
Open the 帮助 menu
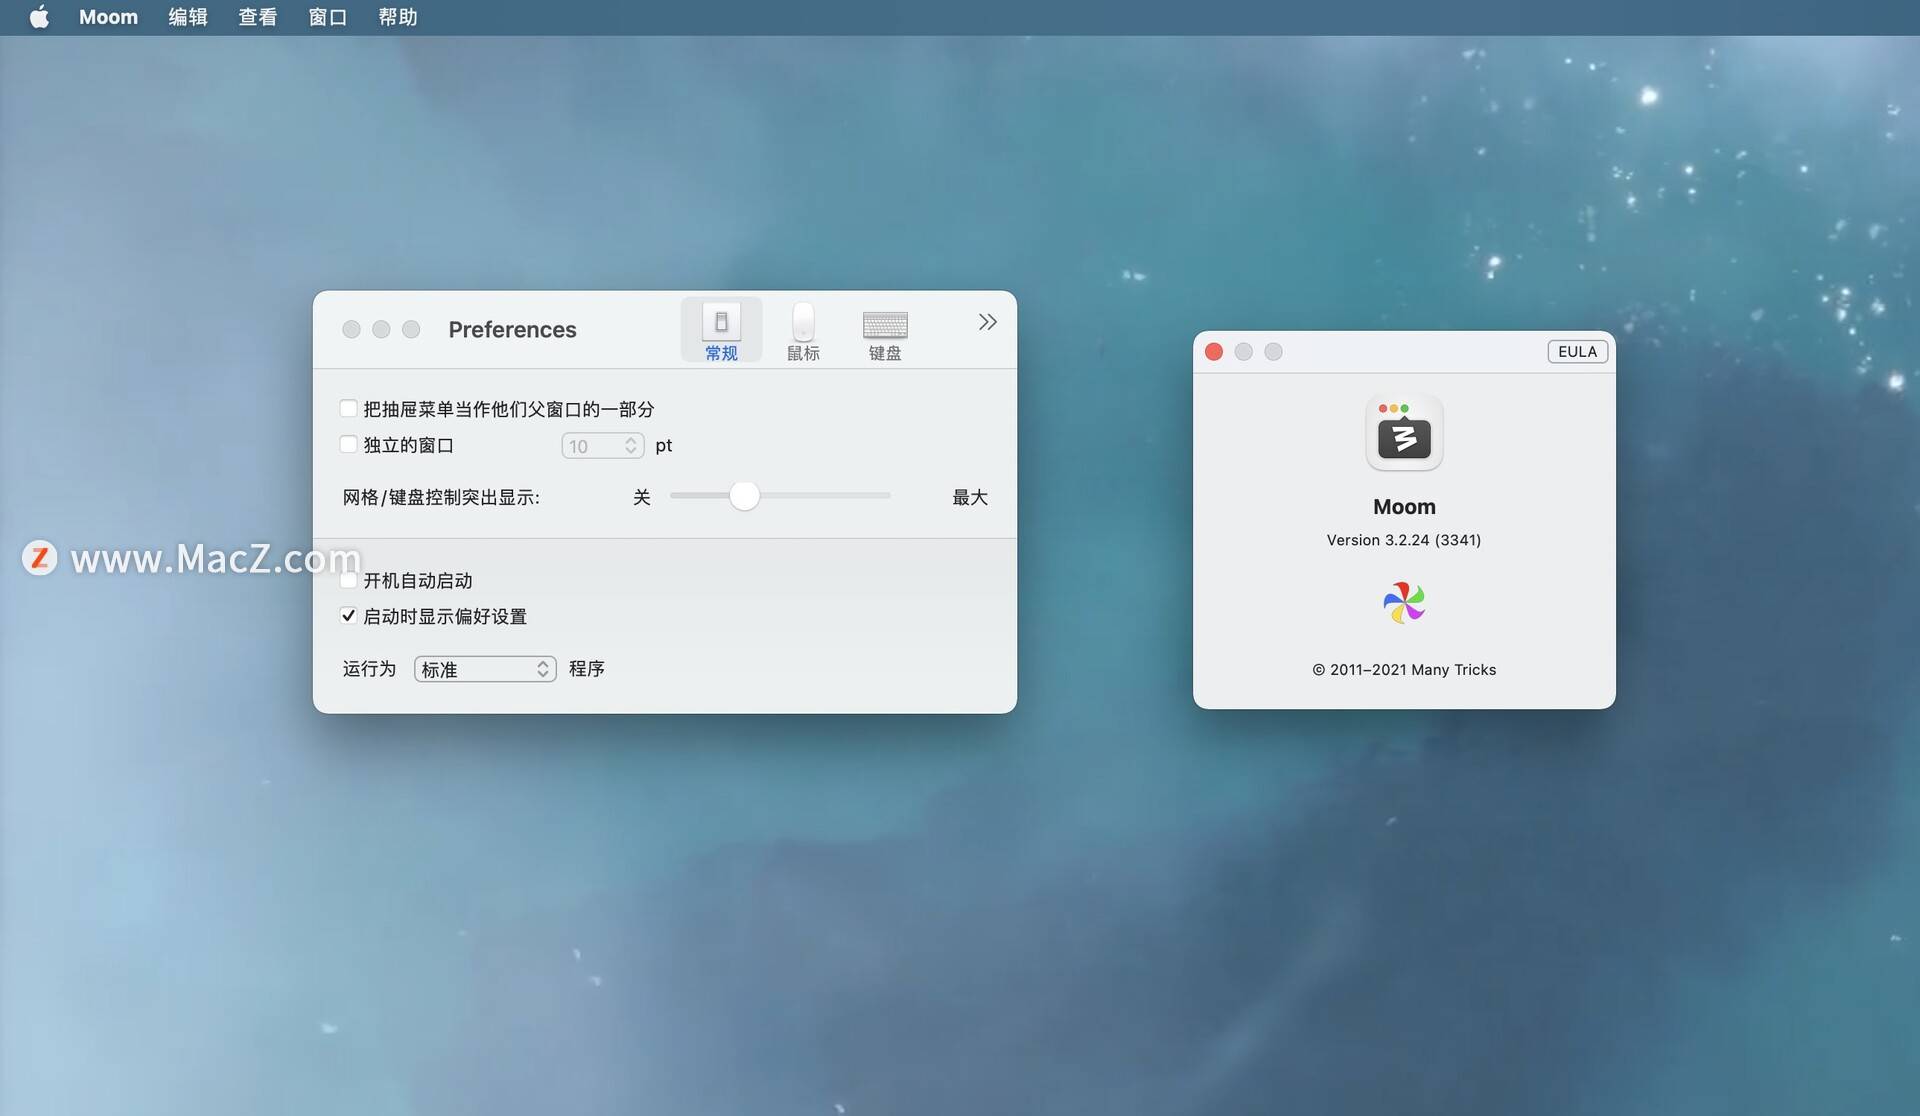tap(397, 17)
